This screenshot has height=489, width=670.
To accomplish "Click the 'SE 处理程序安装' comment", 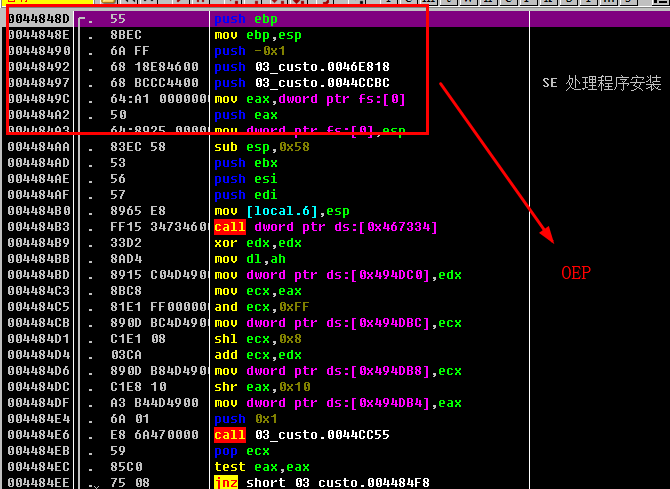I will pos(602,83).
